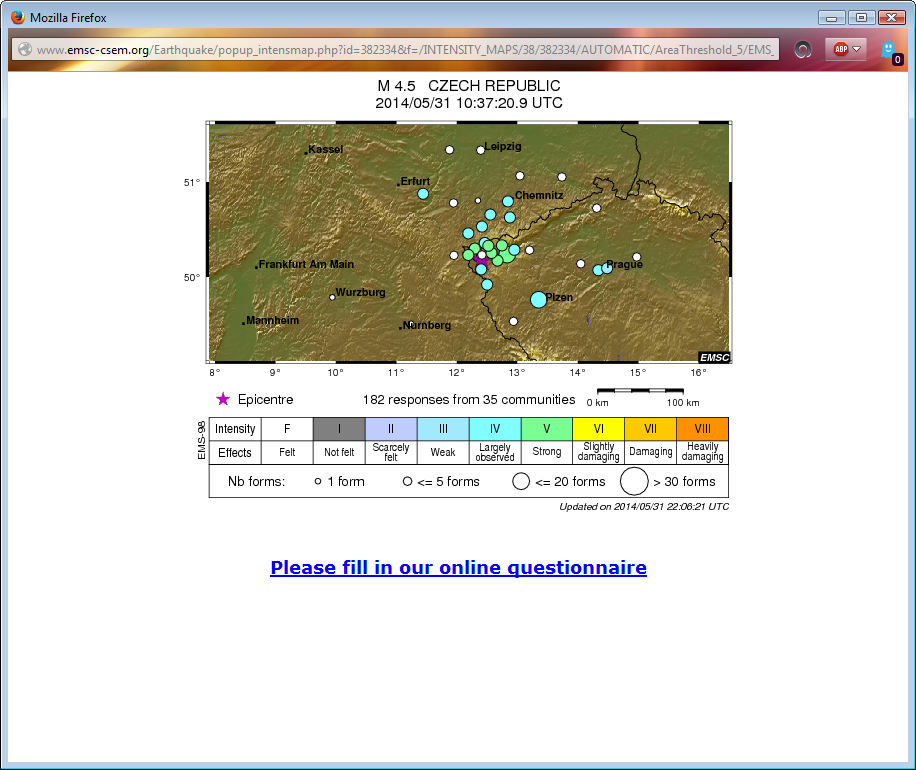Click the globe site identity icon
Viewport: 916px width, 770px height.
click(x=24, y=49)
